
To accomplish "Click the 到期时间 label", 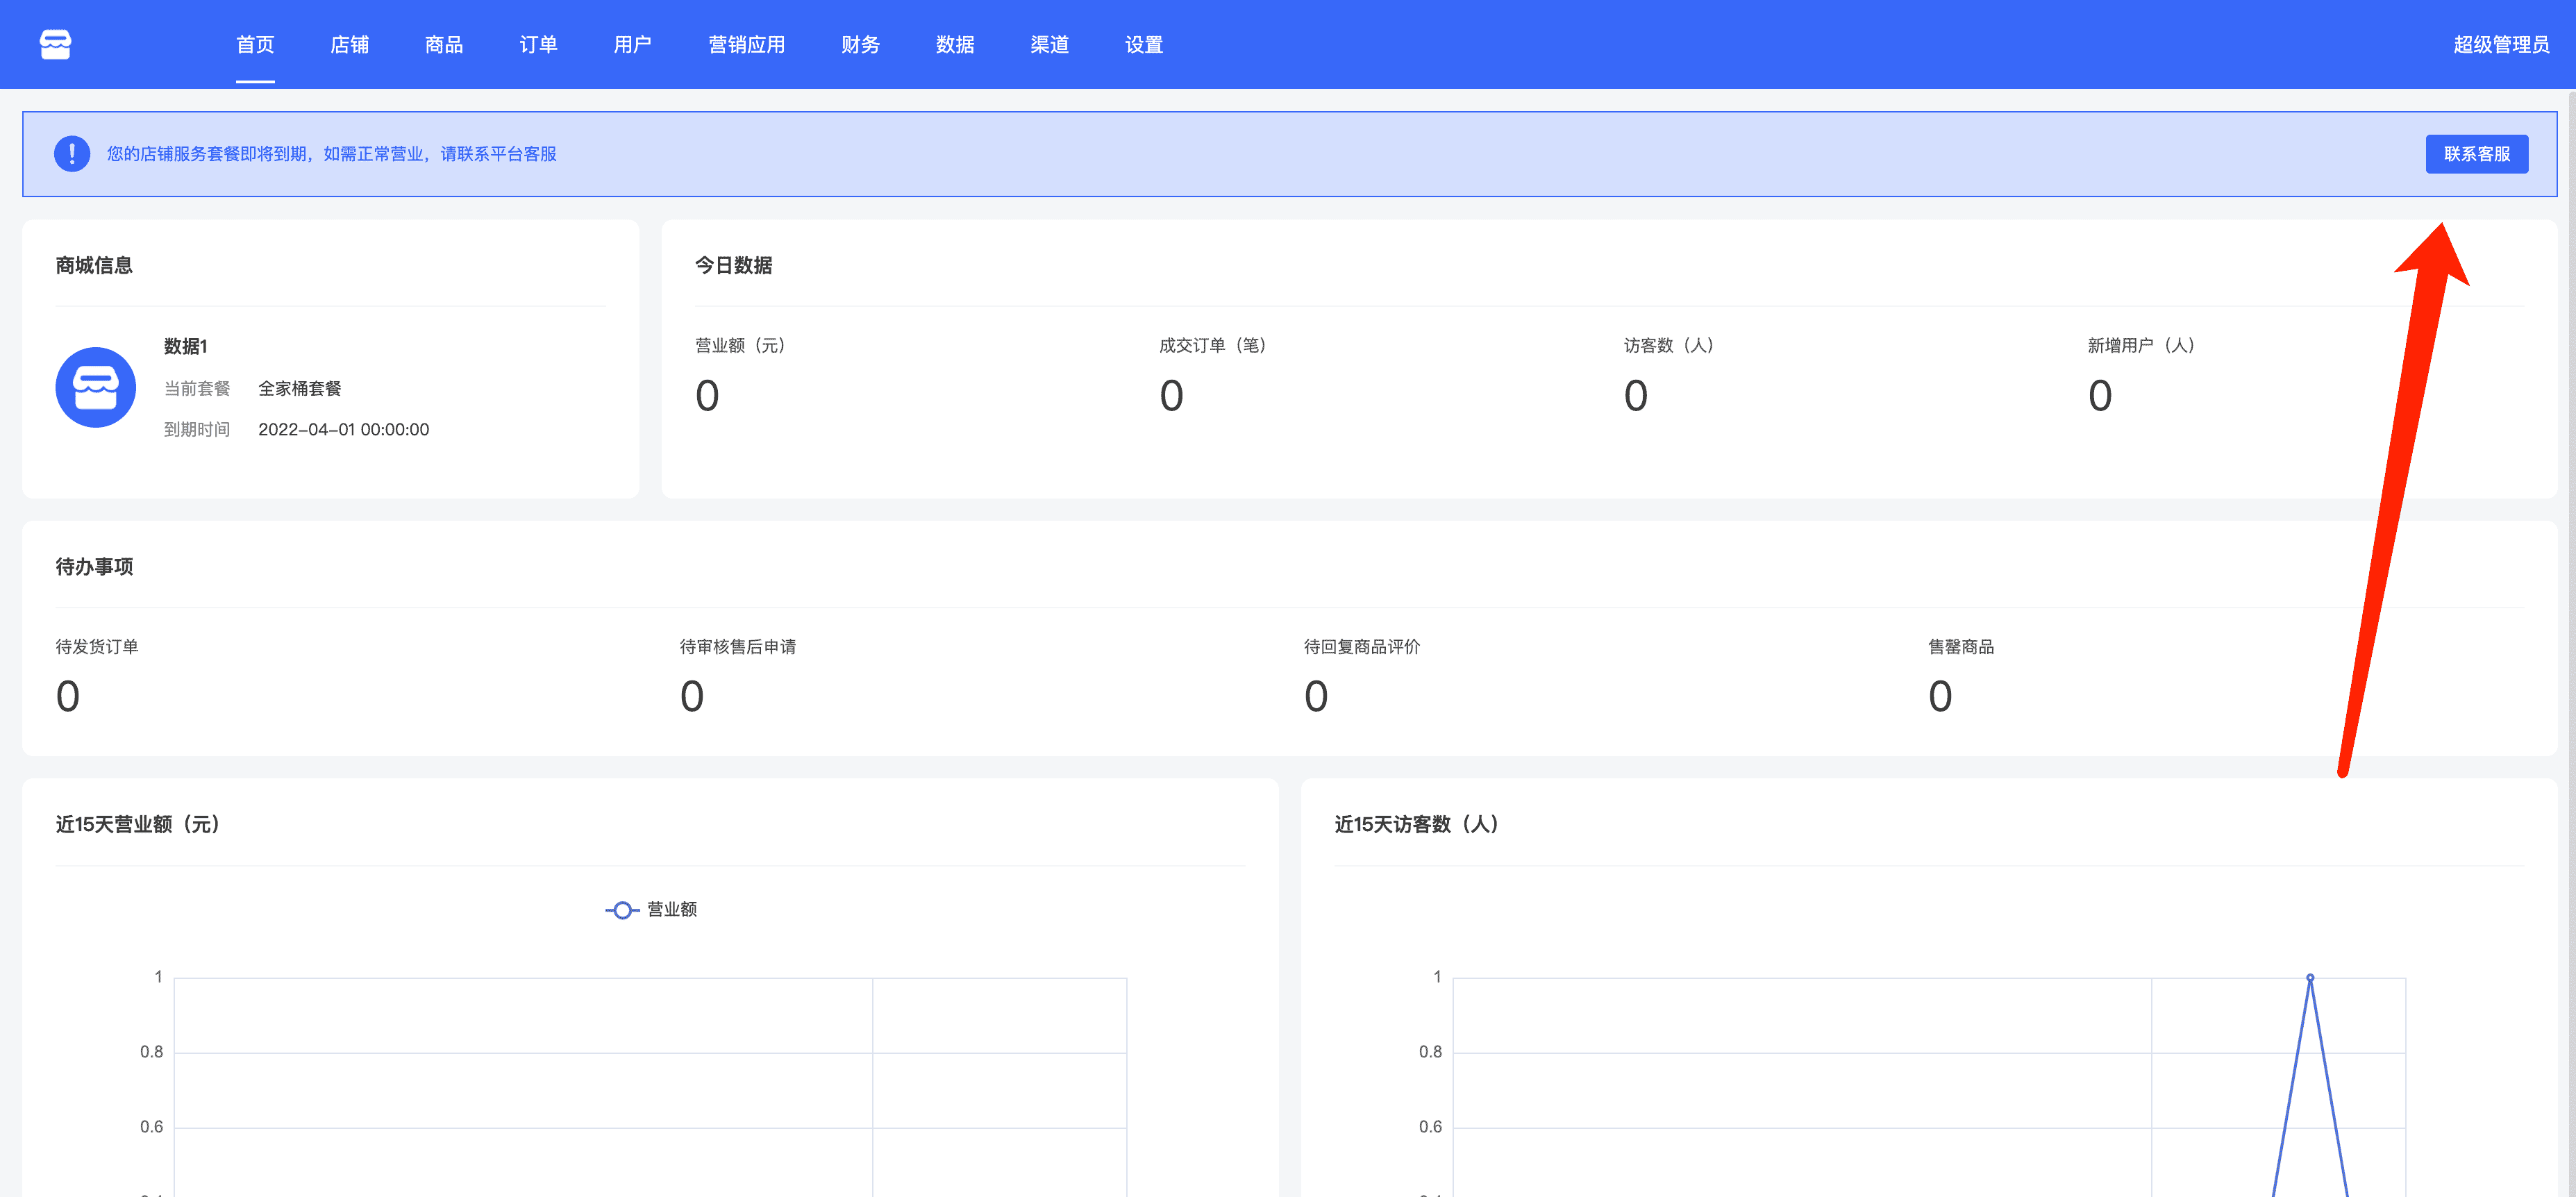I will pos(197,429).
